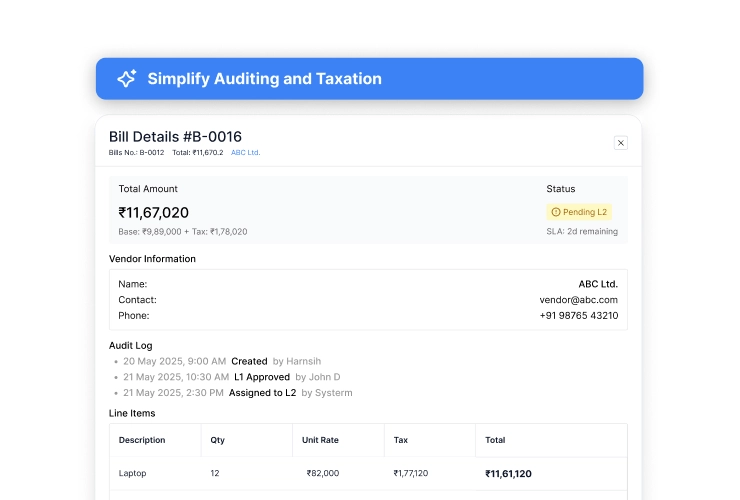The image size is (740, 500).
Task: Select the Description column header
Action: pyautogui.click(x=142, y=440)
